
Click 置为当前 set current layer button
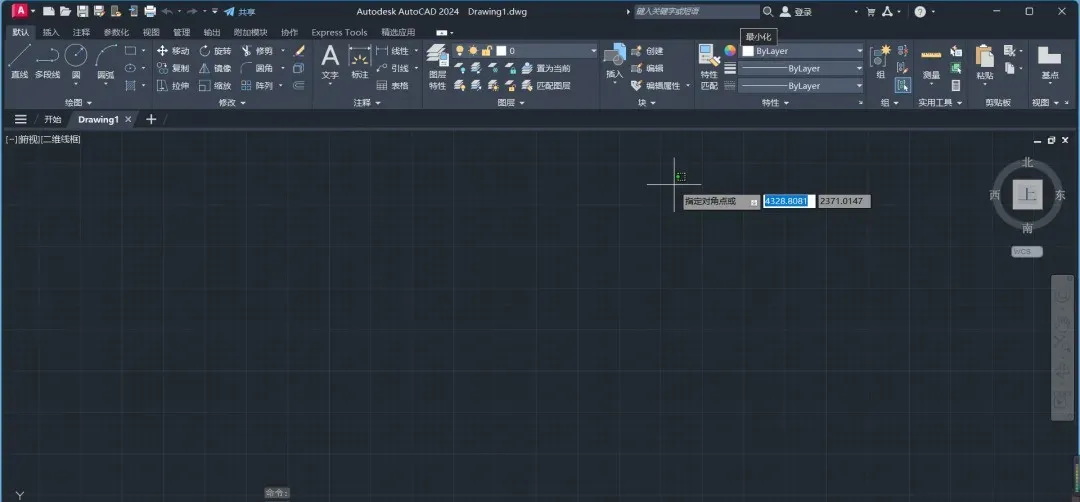pyautogui.click(x=546, y=68)
